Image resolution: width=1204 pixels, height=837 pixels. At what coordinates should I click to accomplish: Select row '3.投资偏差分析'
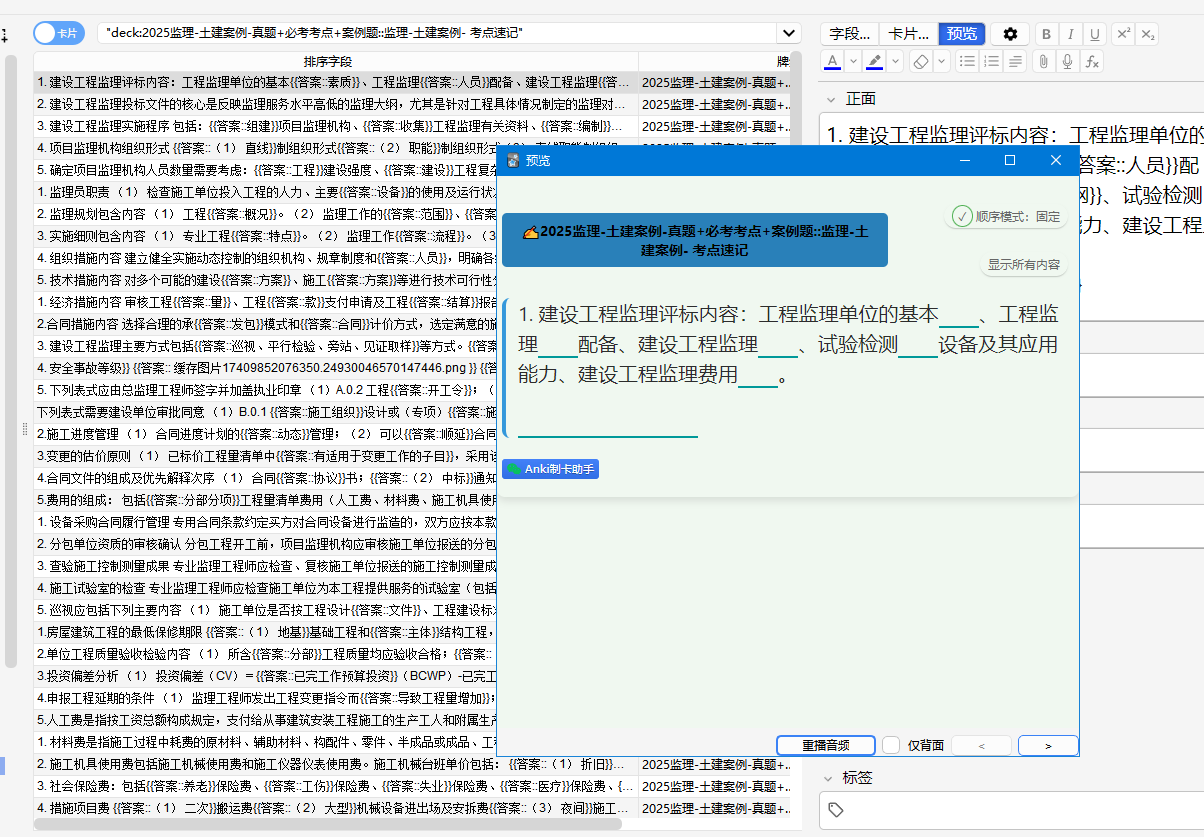(x=265, y=675)
